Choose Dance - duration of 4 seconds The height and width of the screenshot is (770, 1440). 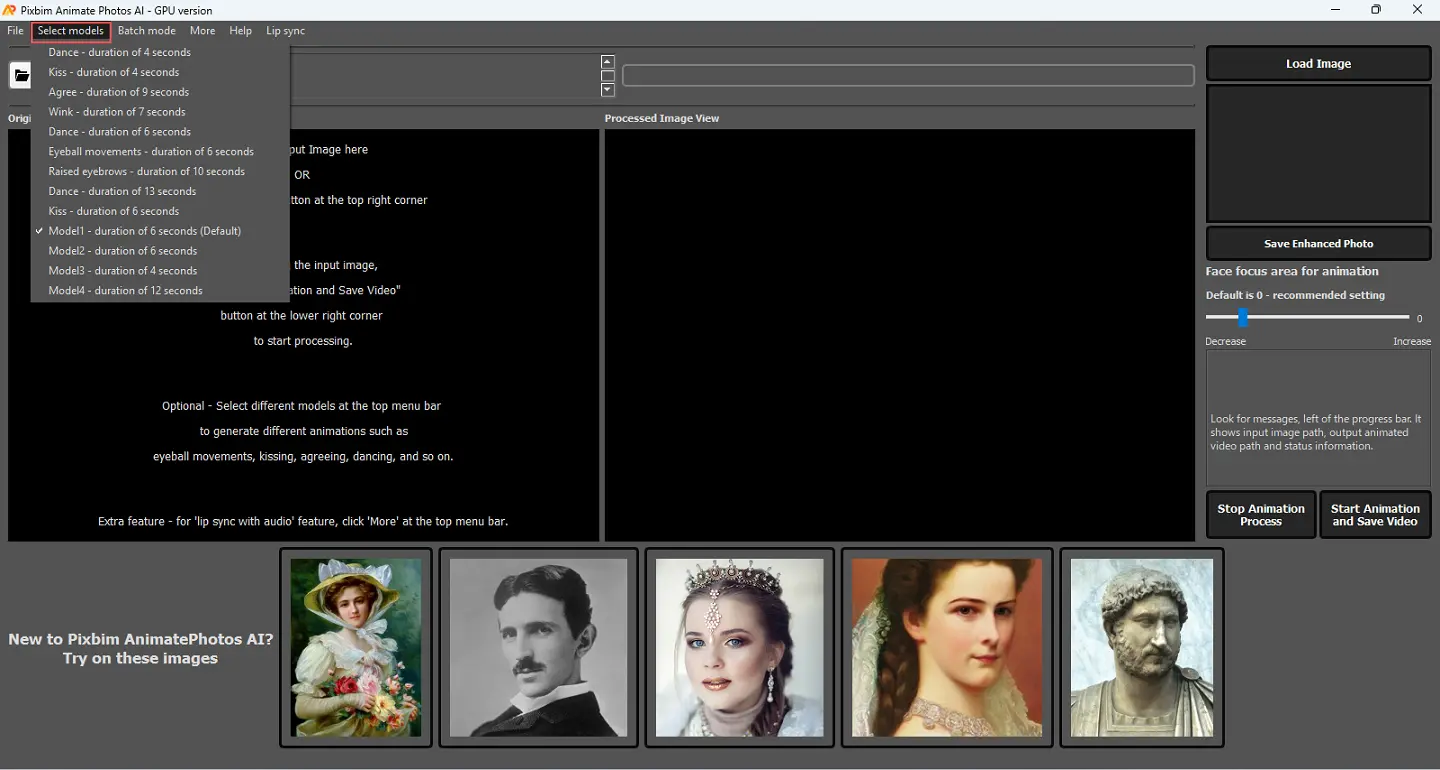tap(160, 52)
